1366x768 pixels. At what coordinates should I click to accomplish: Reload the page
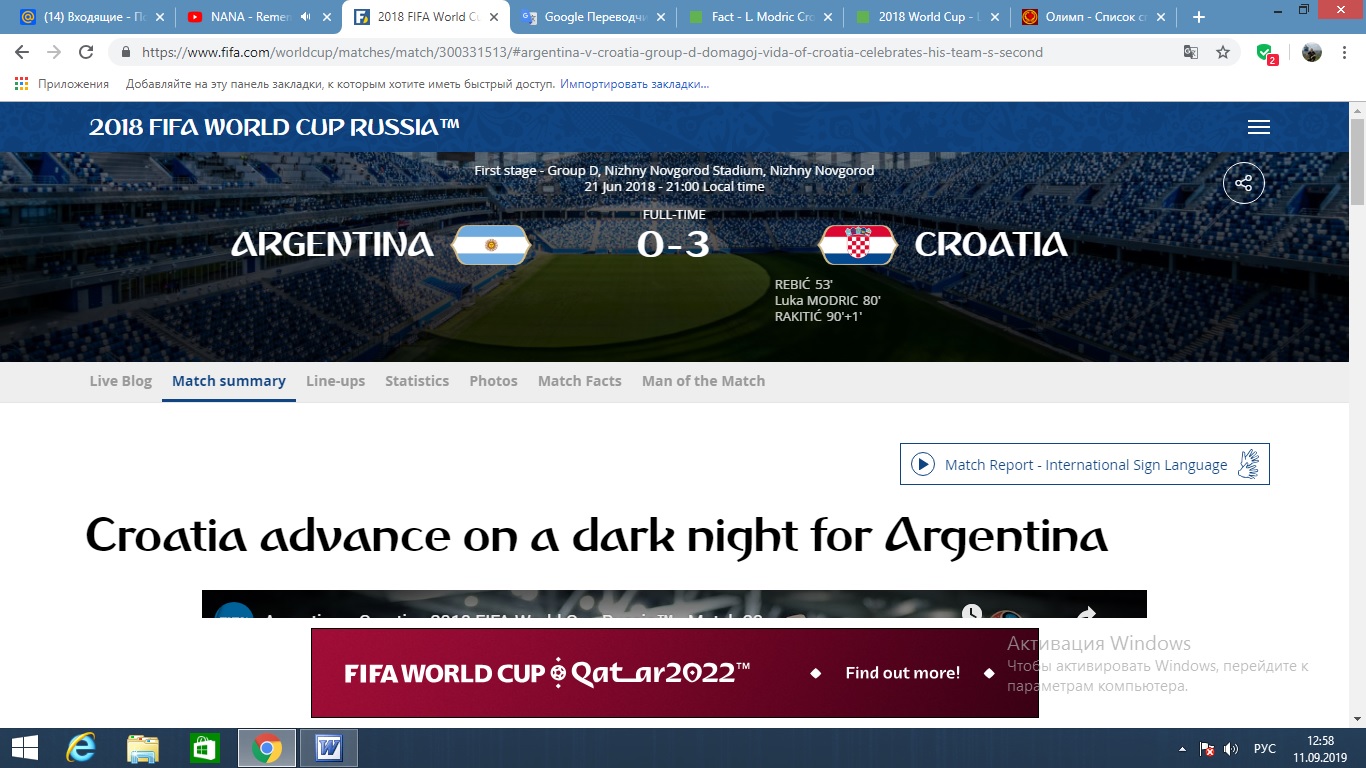pyautogui.click(x=86, y=52)
